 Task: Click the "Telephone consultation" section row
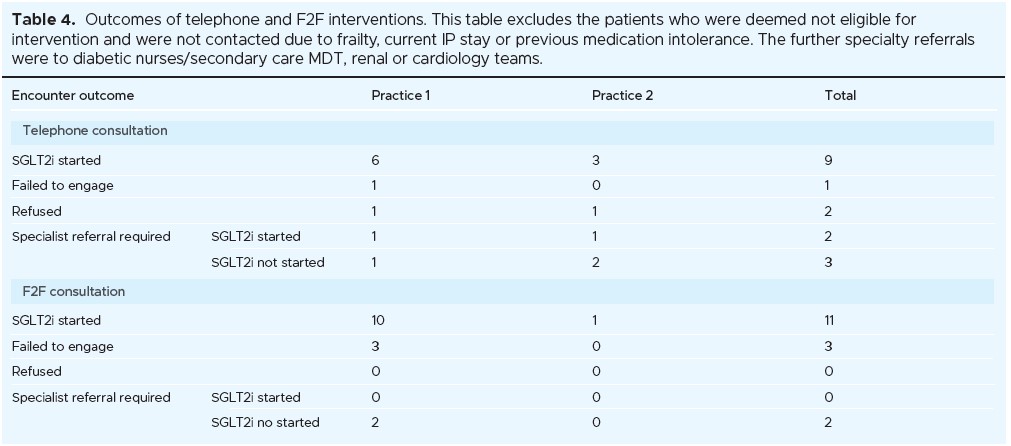click(95, 131)
